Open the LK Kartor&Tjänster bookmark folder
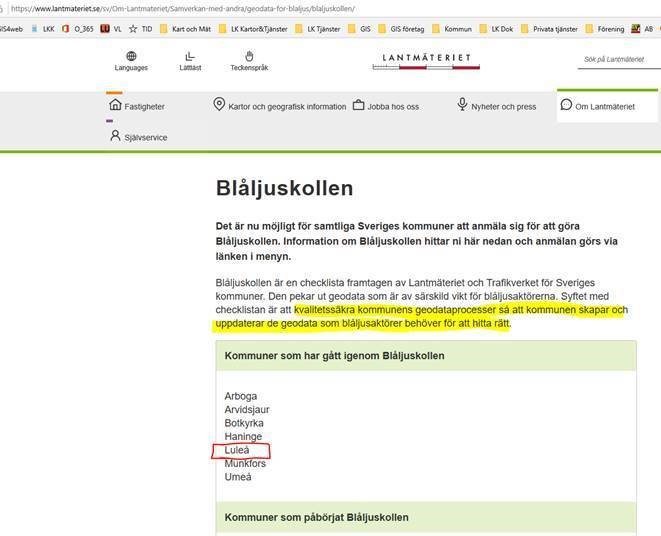Screen dimensions: 661x536 pyautogui.click(x=253, y=29)
